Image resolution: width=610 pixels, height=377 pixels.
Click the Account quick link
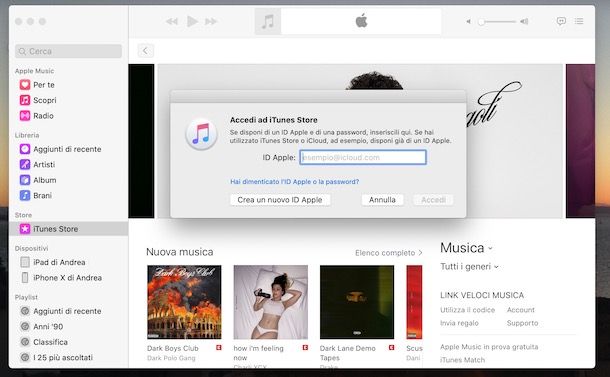click(x=521, y=310)
